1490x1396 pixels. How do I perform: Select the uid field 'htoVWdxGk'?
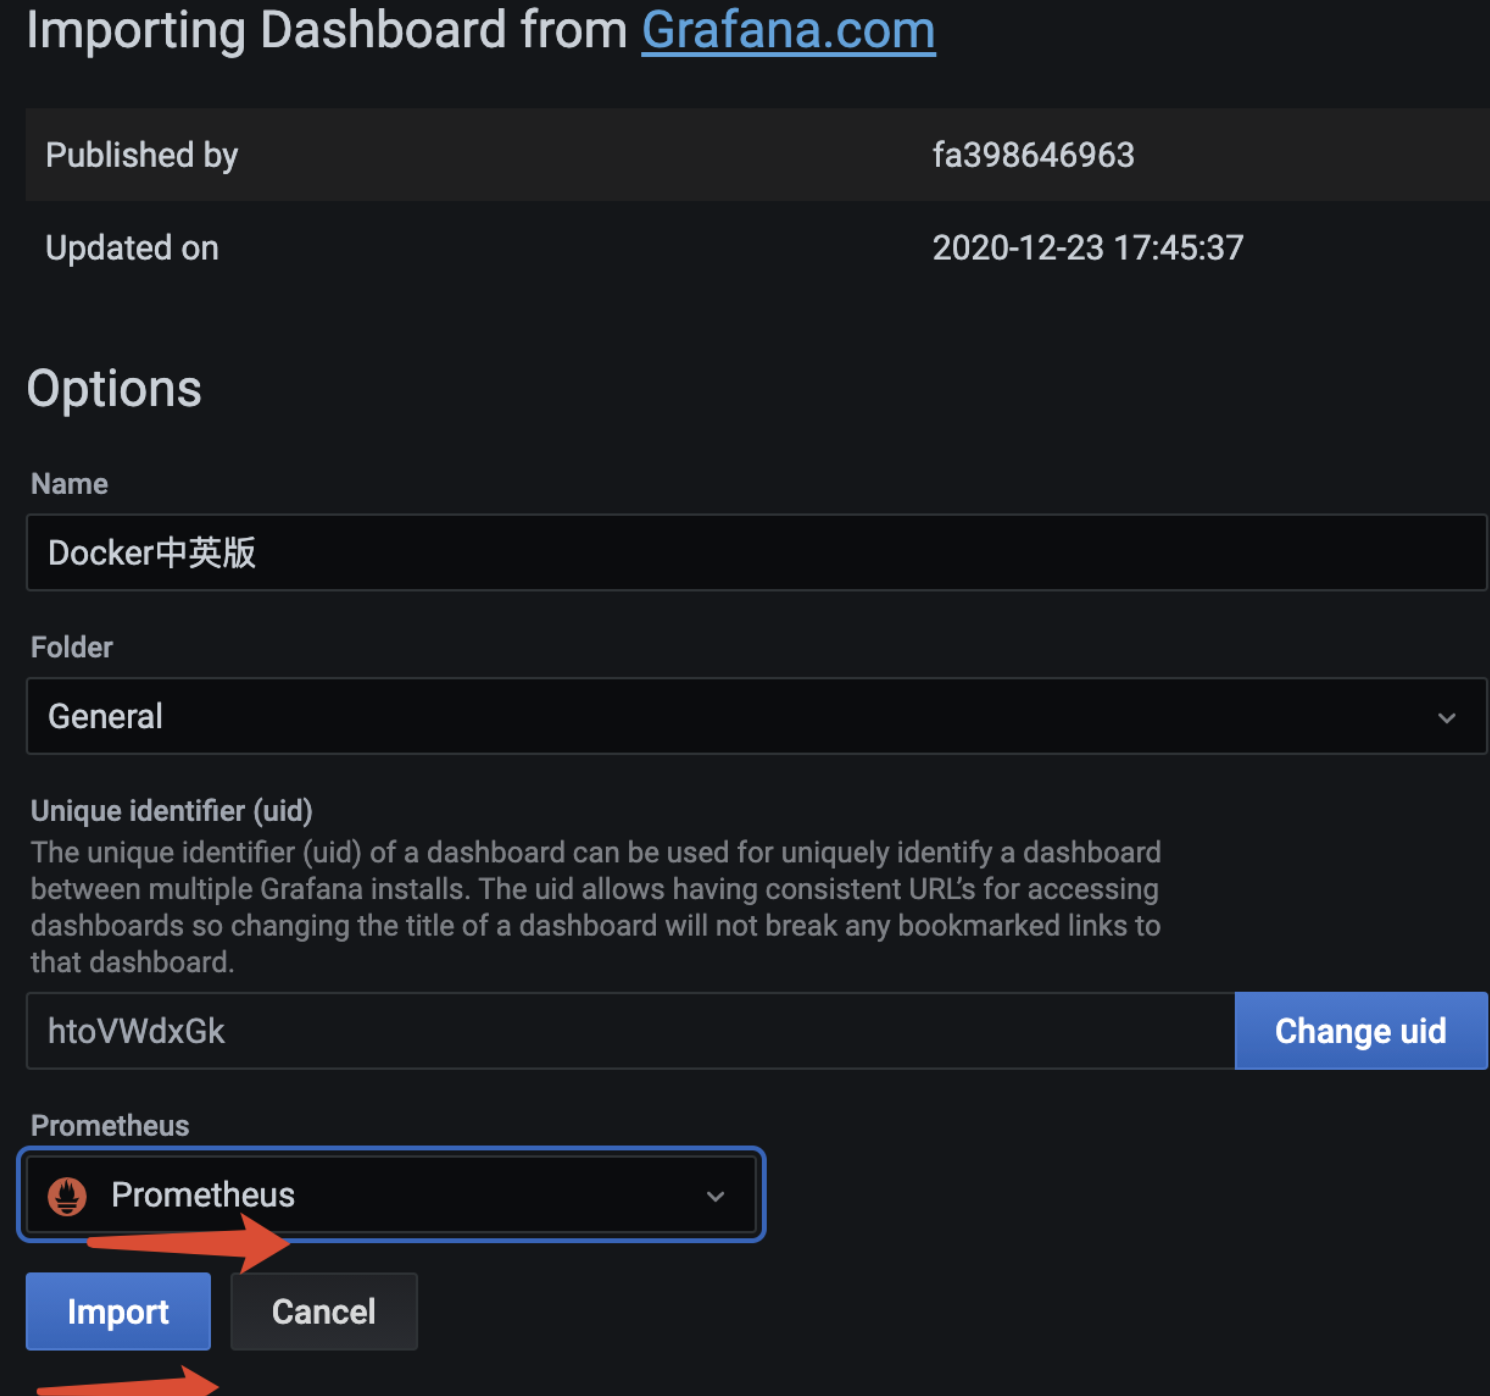(x=631, y=1031)
